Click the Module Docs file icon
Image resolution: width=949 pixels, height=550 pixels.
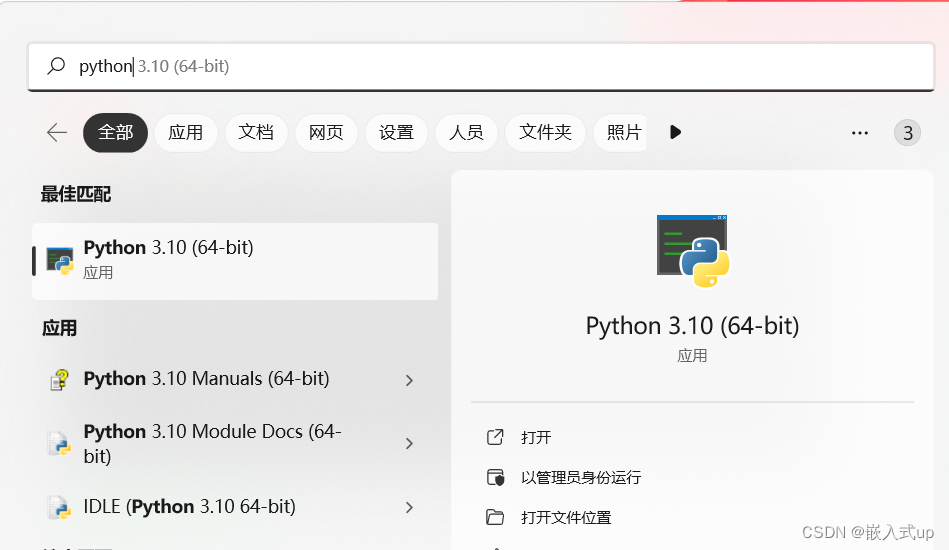coord(59,444)
